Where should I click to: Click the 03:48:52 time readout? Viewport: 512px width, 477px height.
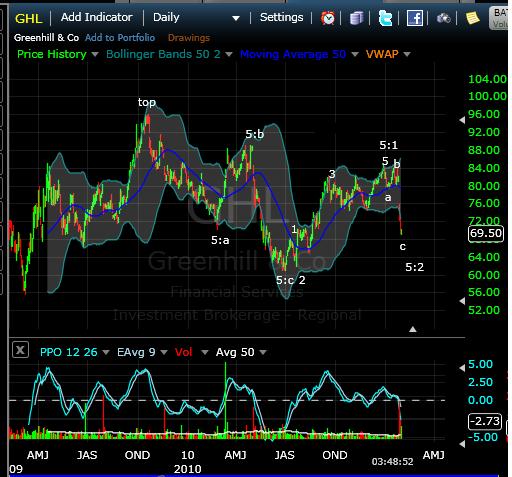392,462
